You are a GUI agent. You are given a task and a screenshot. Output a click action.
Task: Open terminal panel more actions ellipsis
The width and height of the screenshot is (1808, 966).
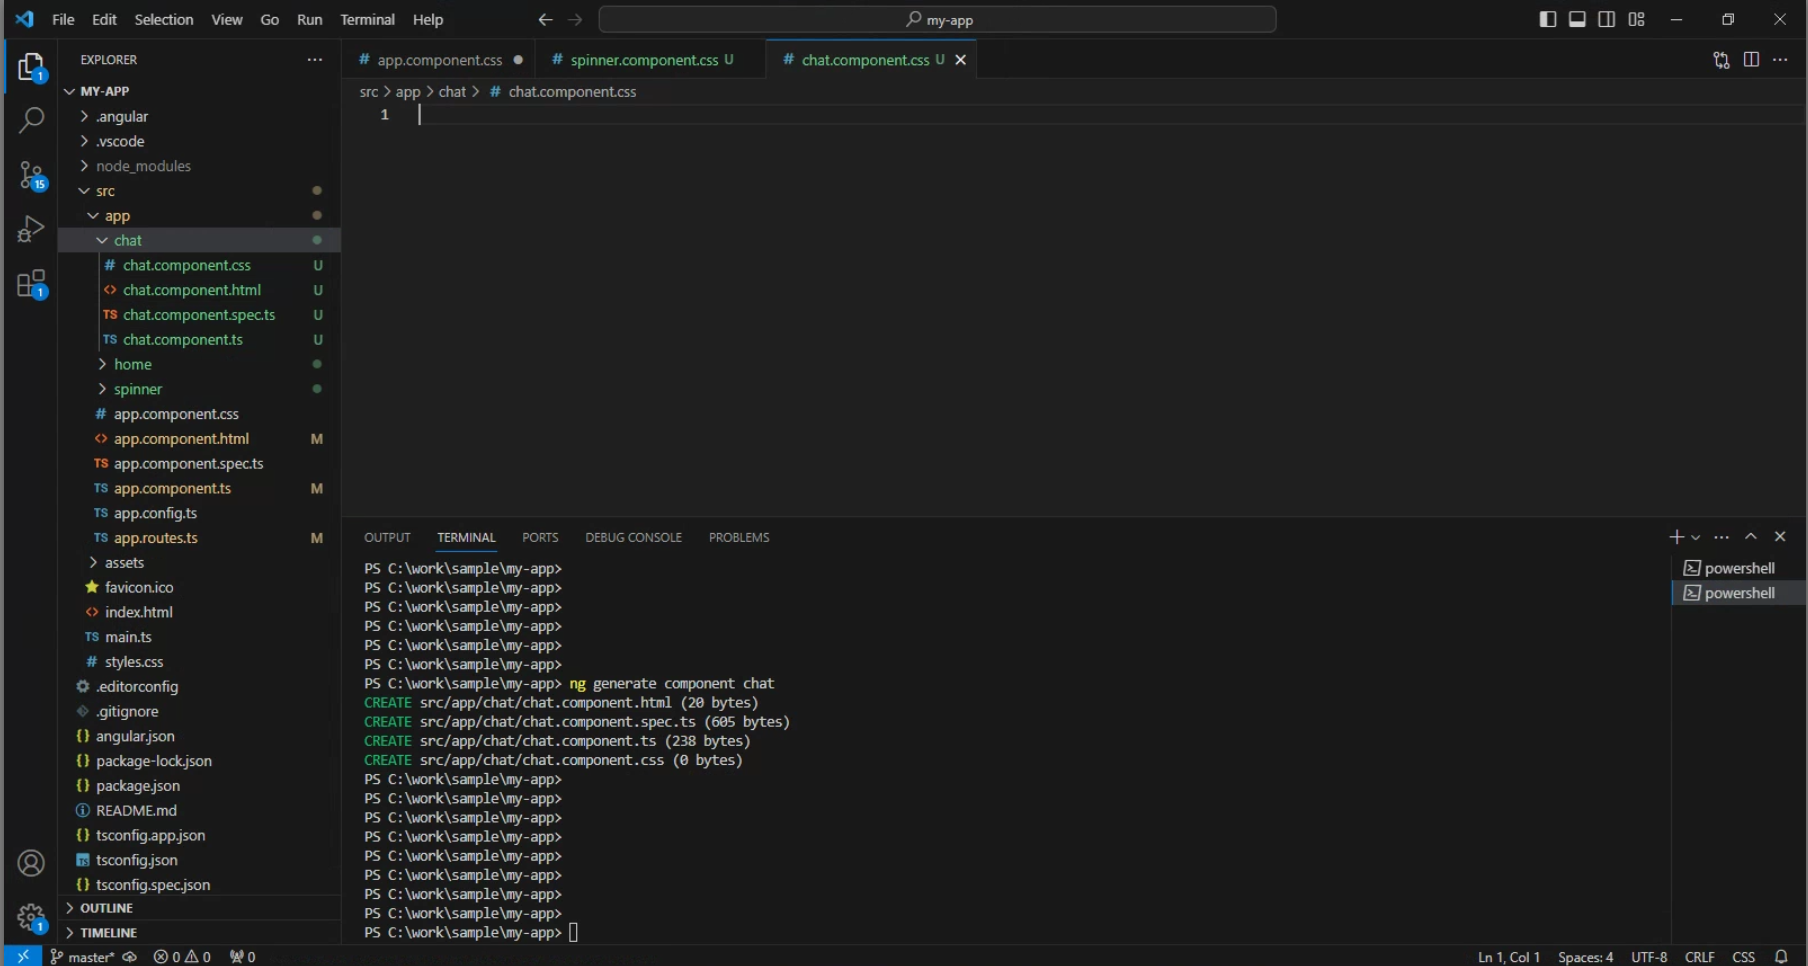[x=1721, y=537]
